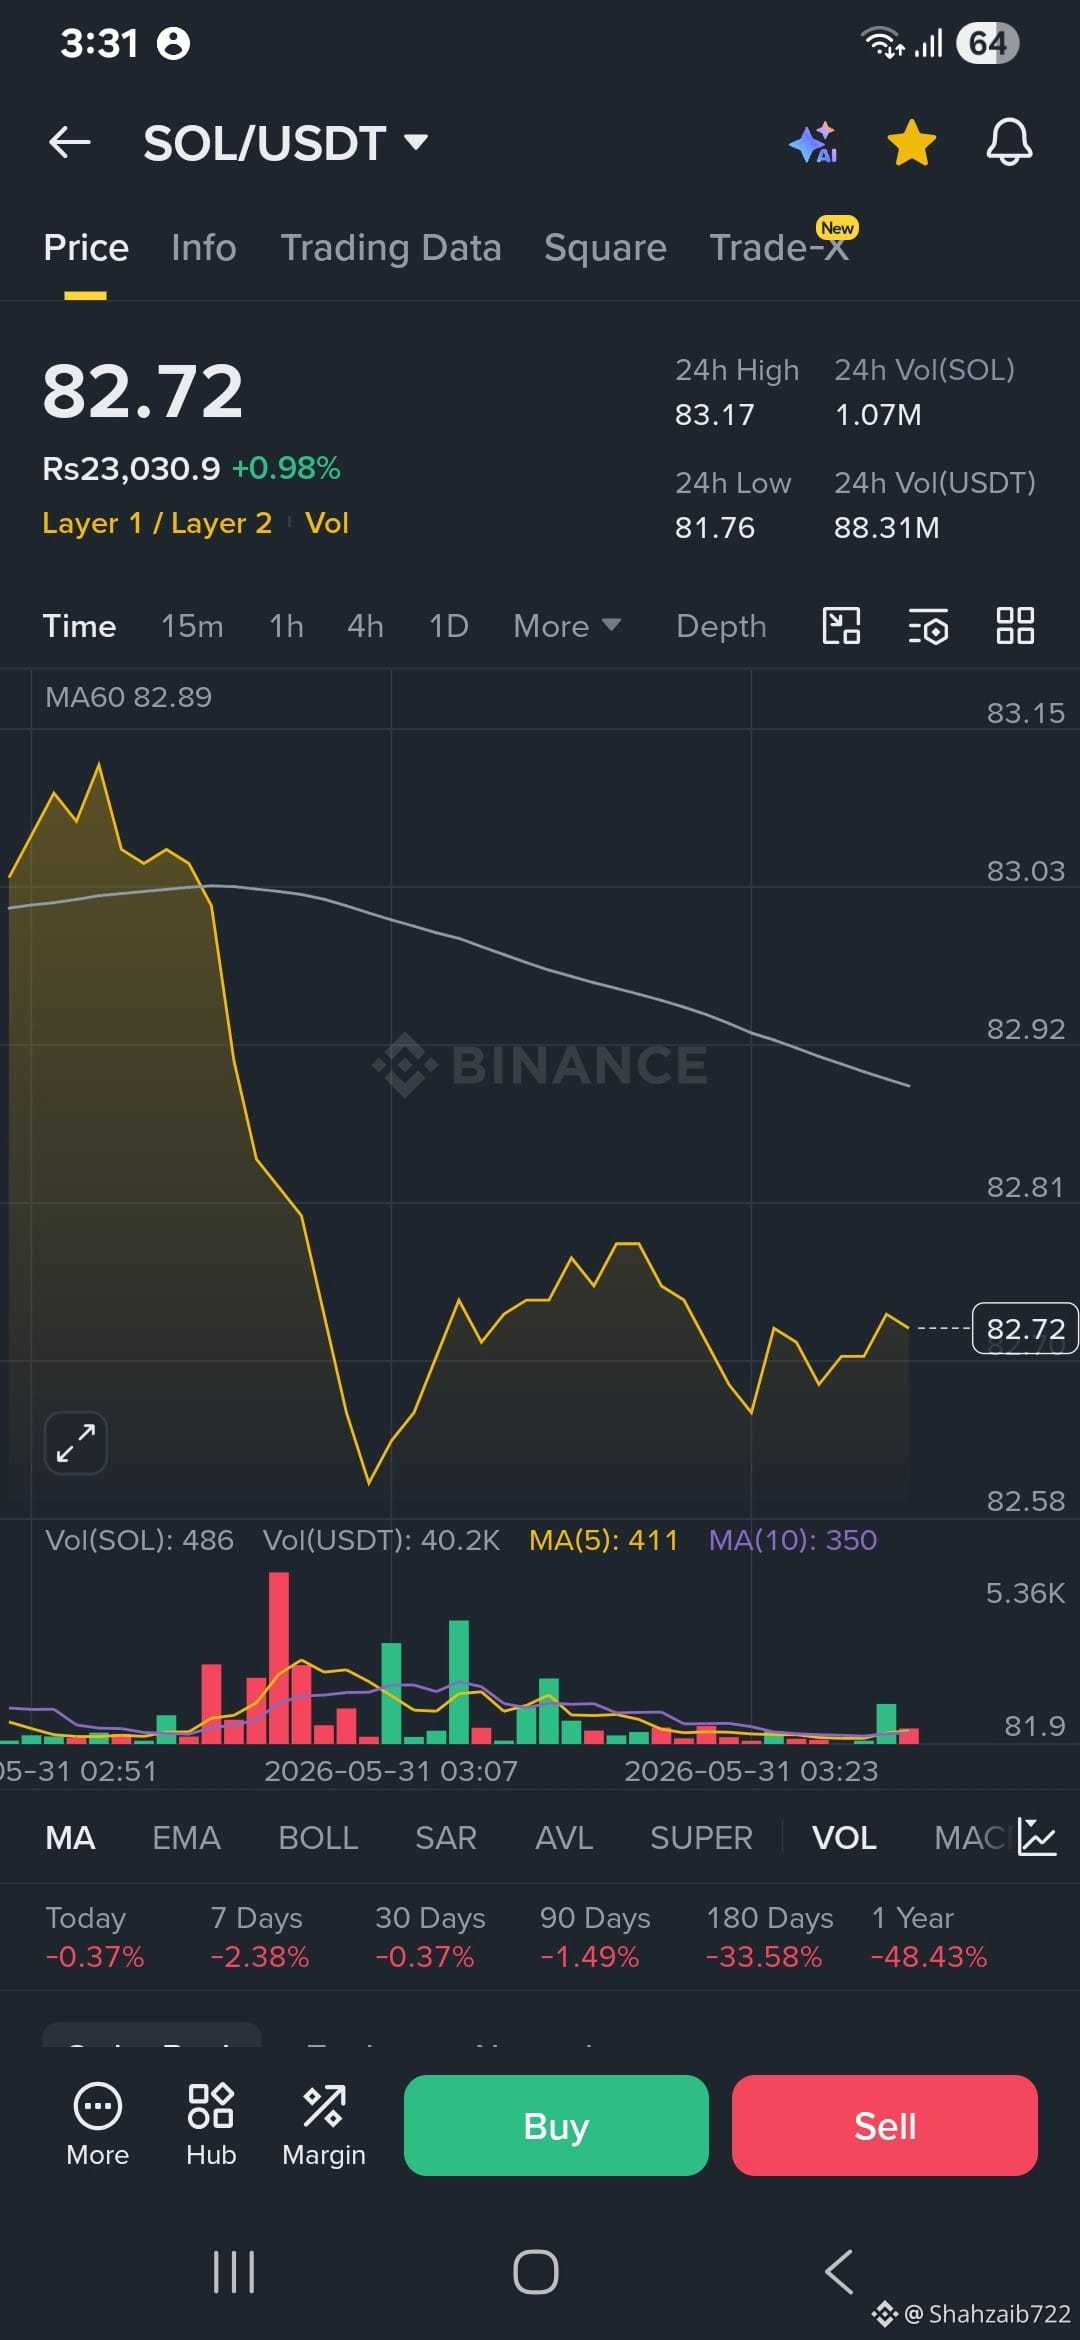Viewport: 1080px width, 2340px height.
Task: Open the multi-chart grid icon
Action: (1015, 626)
